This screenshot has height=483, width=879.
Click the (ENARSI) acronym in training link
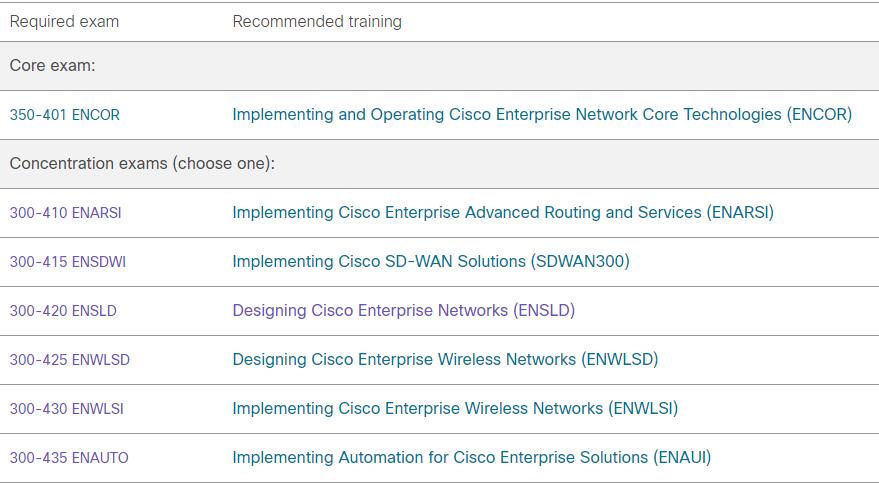tap(740, 212)
